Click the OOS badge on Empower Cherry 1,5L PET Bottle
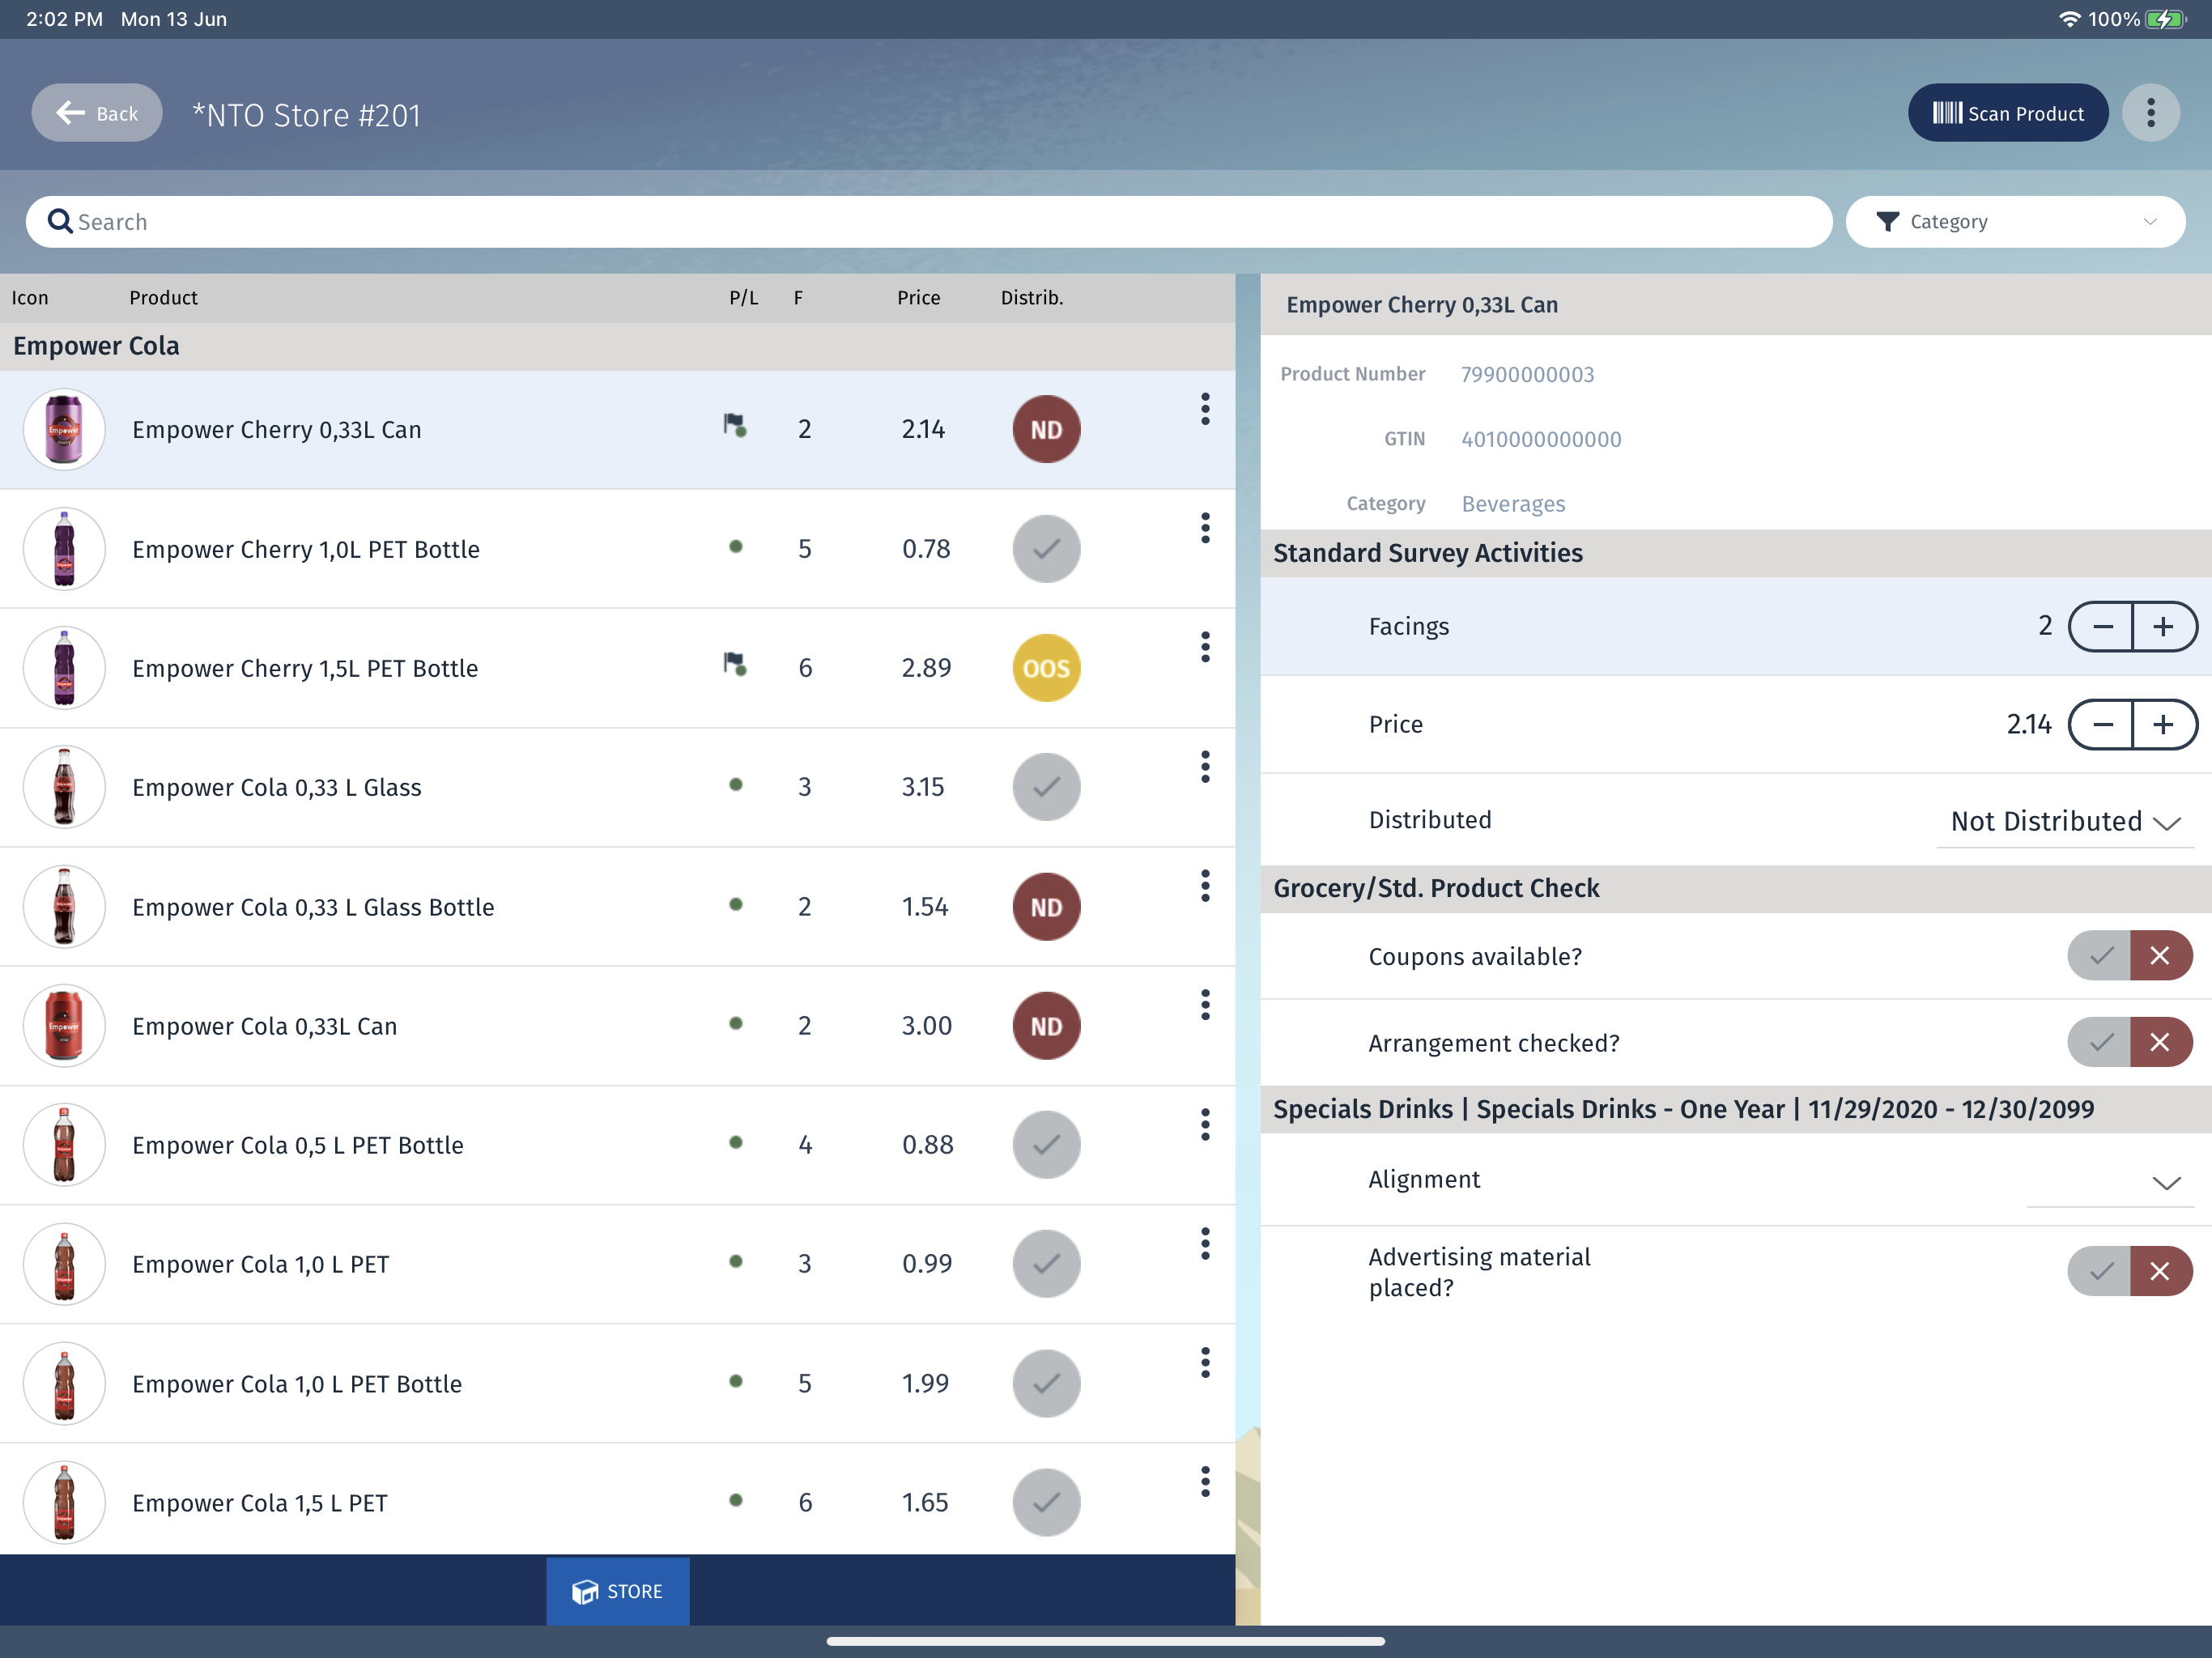This screenshot has width=2212, height=1658. click(x=1045, y=668)
